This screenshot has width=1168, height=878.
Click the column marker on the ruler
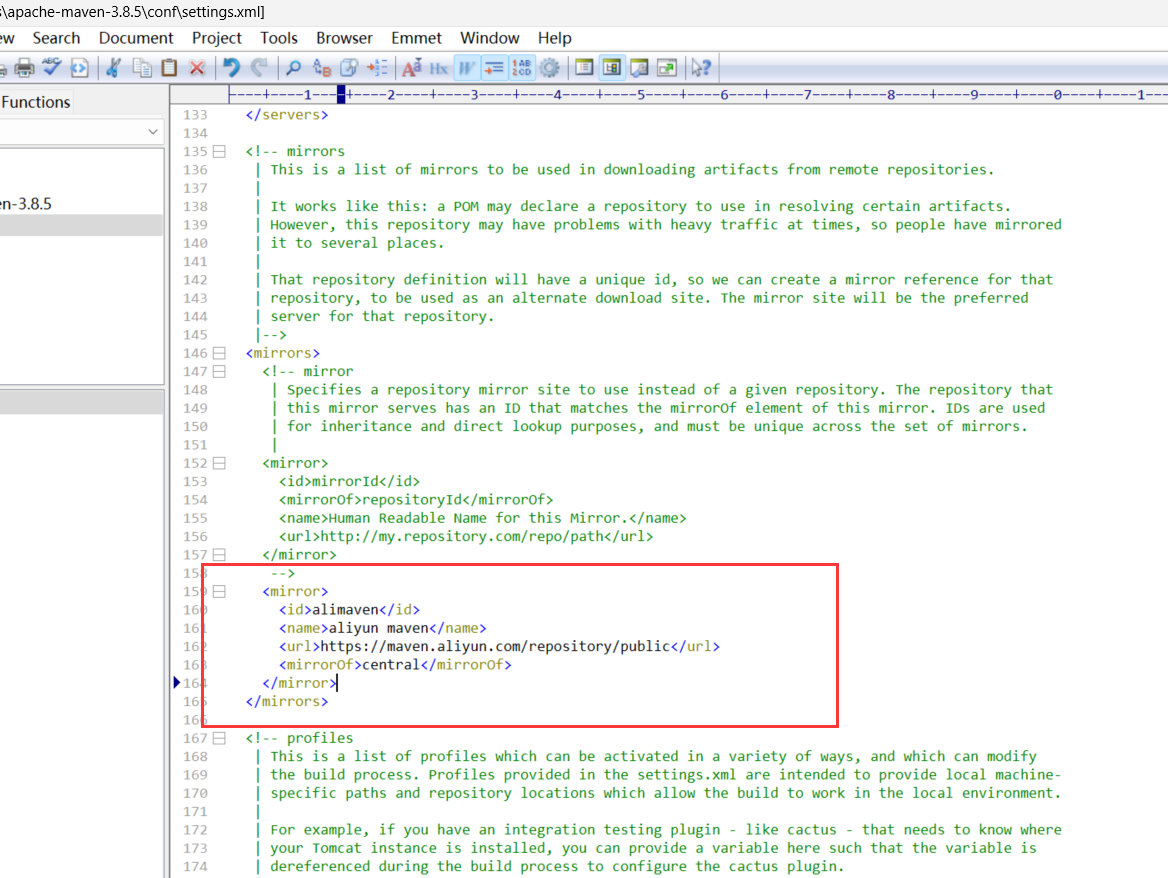(341, 94)
